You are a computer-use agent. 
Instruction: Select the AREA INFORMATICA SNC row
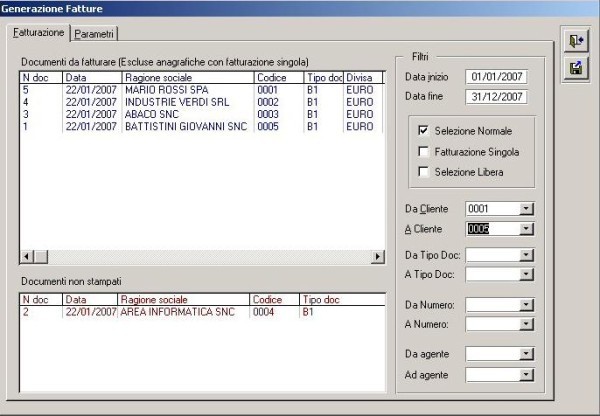click(x=202, y=312)
